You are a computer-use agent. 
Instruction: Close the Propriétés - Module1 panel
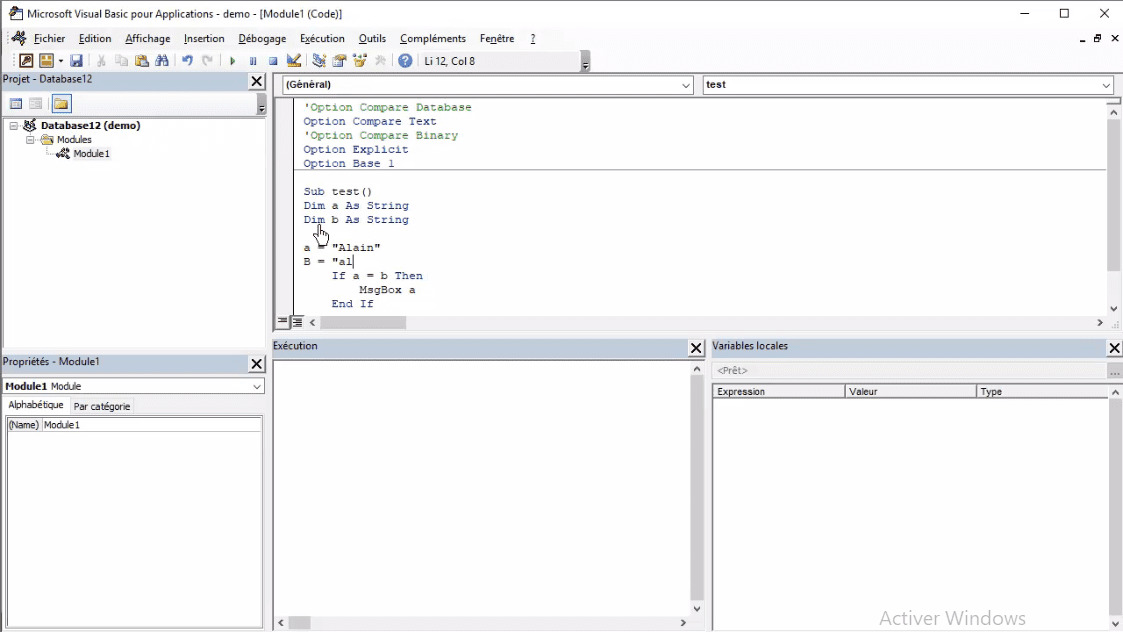256,364
